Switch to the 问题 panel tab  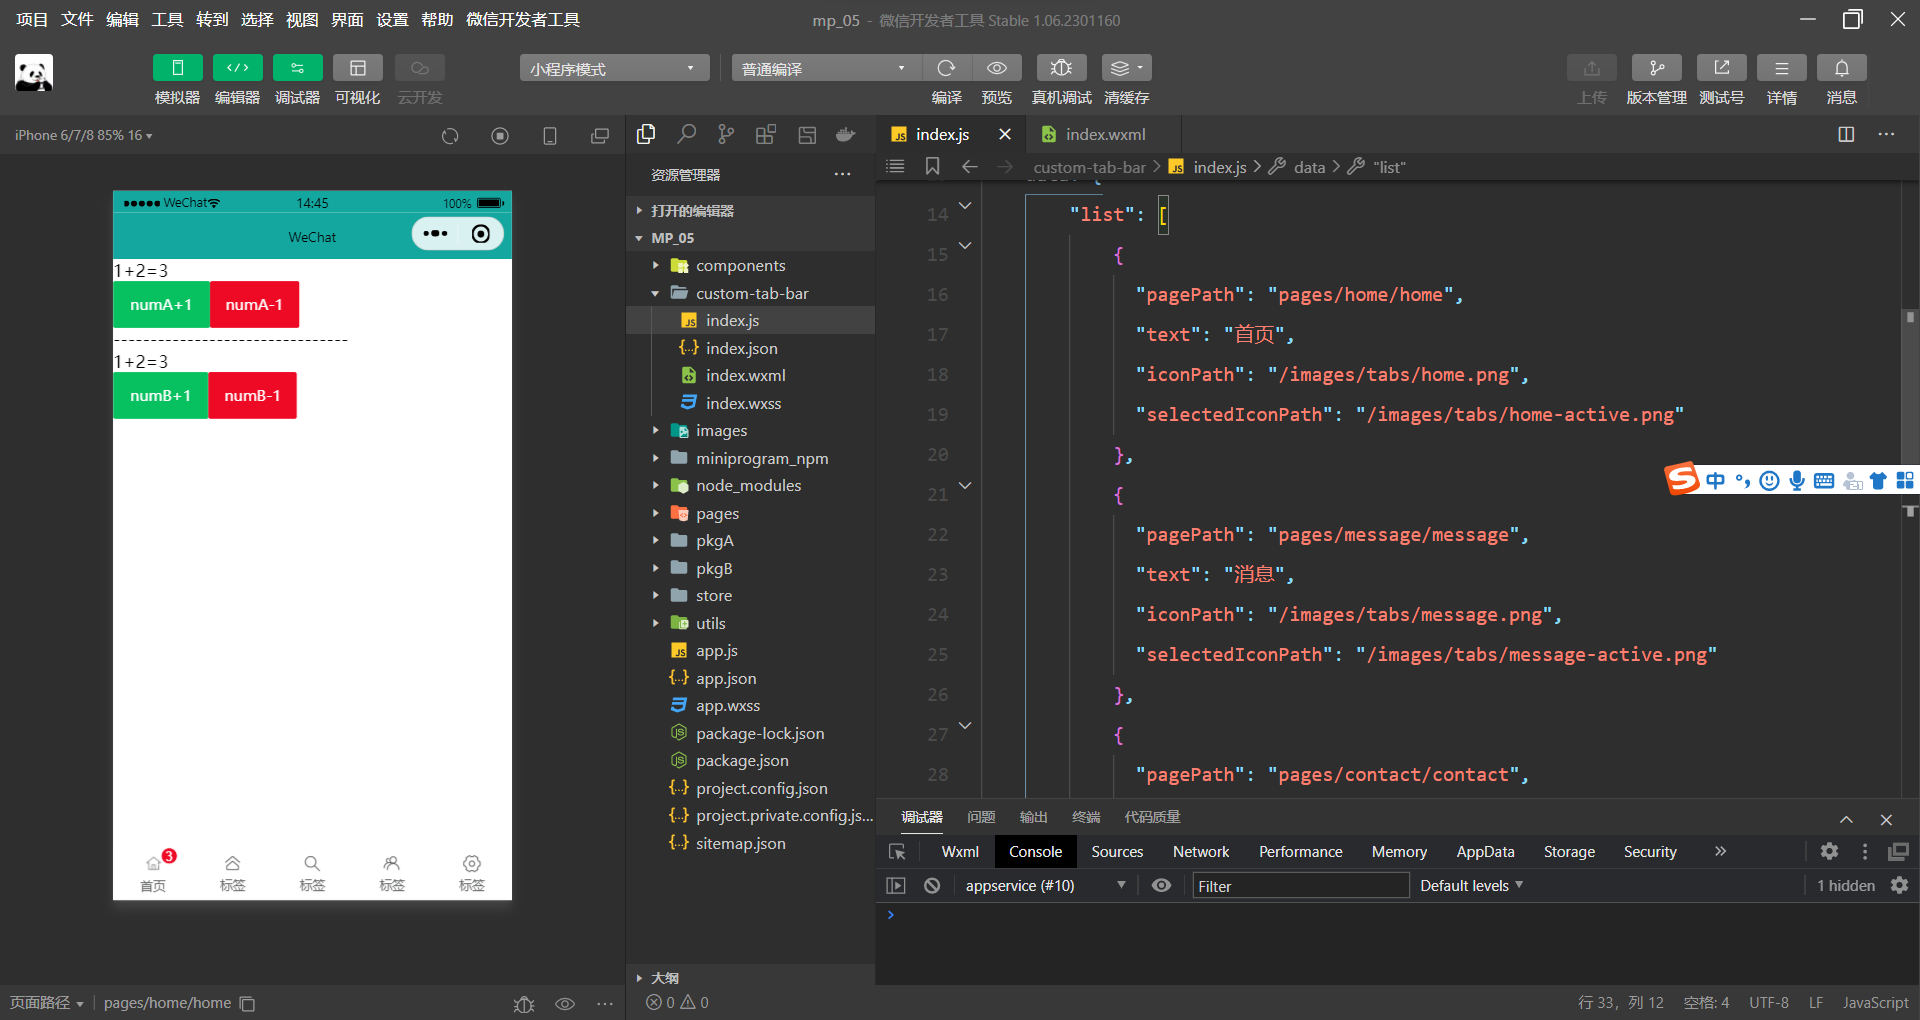(x=981, y=817)
